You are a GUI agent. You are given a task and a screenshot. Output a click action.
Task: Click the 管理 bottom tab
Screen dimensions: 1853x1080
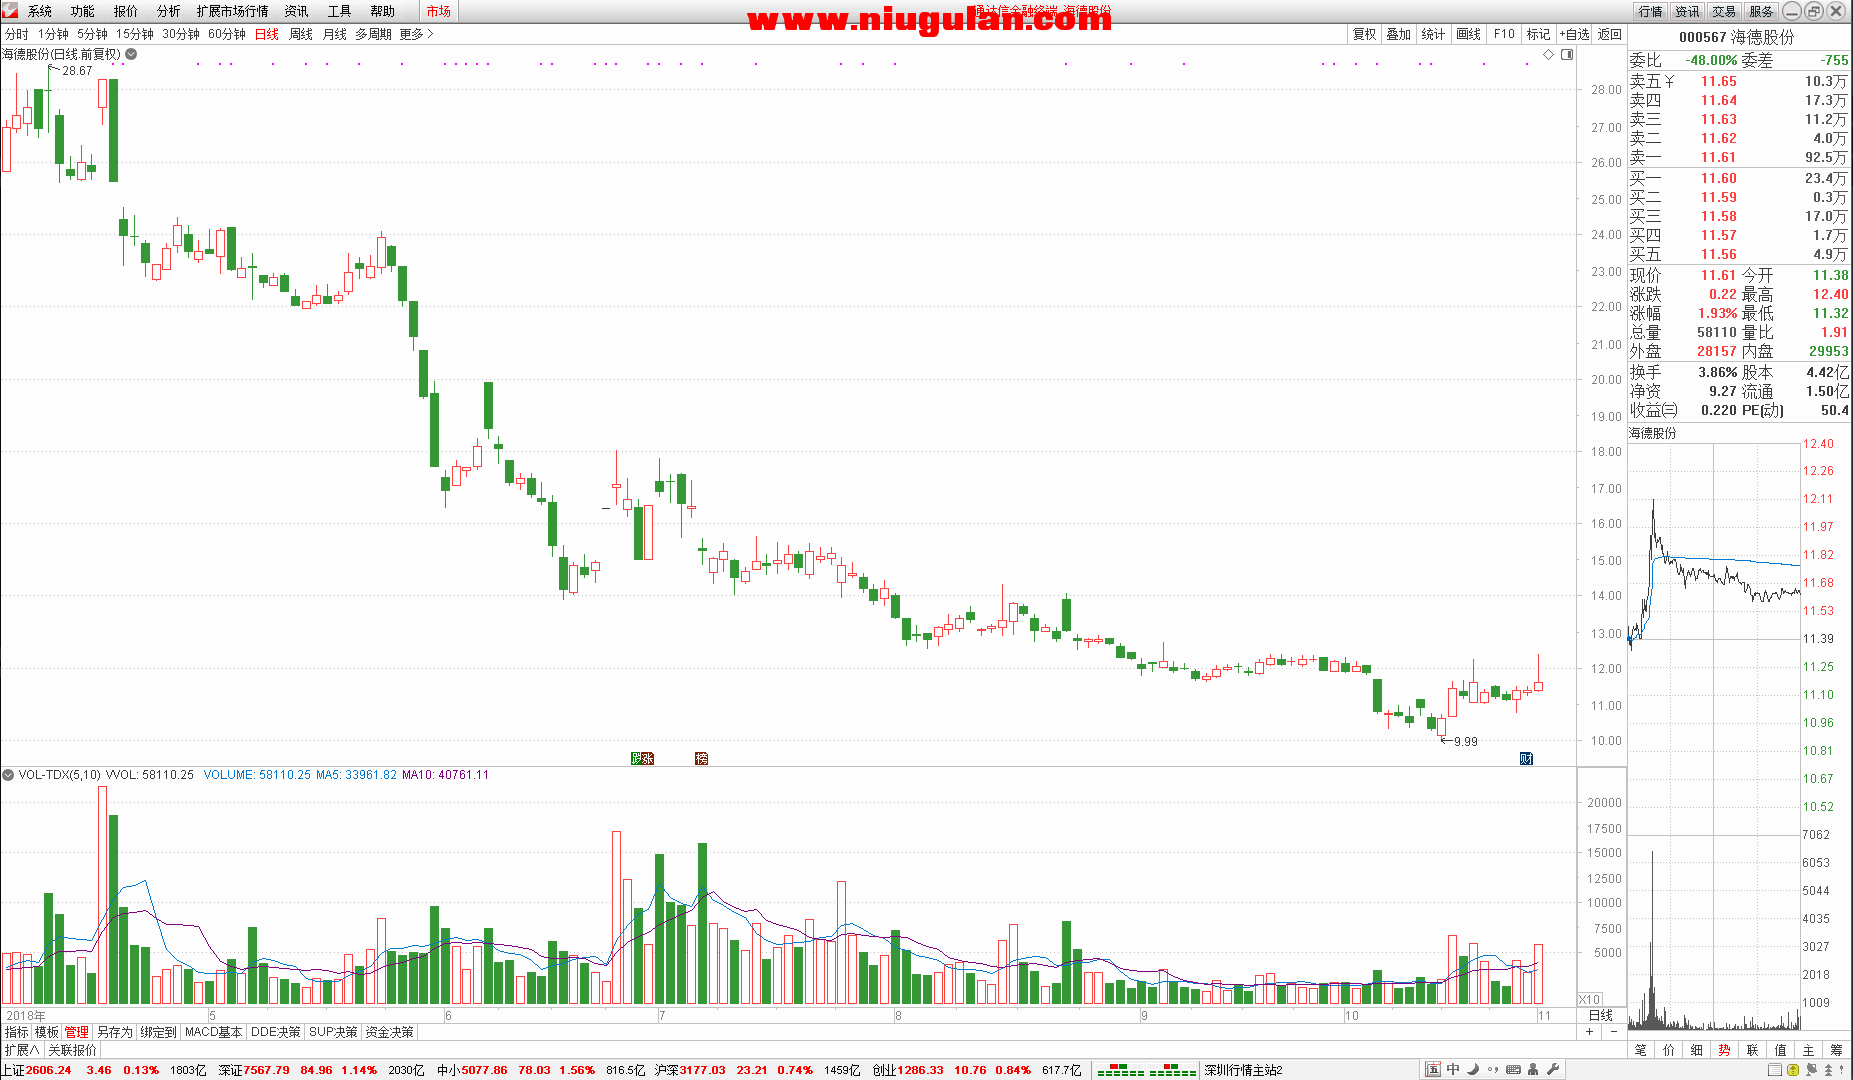77,1032
